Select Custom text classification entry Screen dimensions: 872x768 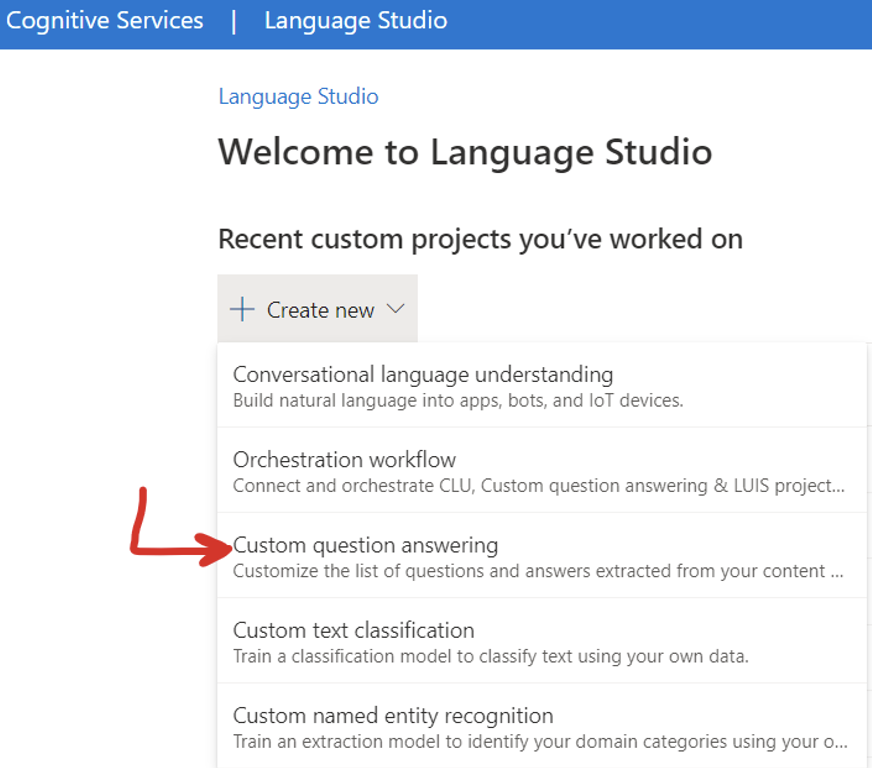tap(541, 641)
